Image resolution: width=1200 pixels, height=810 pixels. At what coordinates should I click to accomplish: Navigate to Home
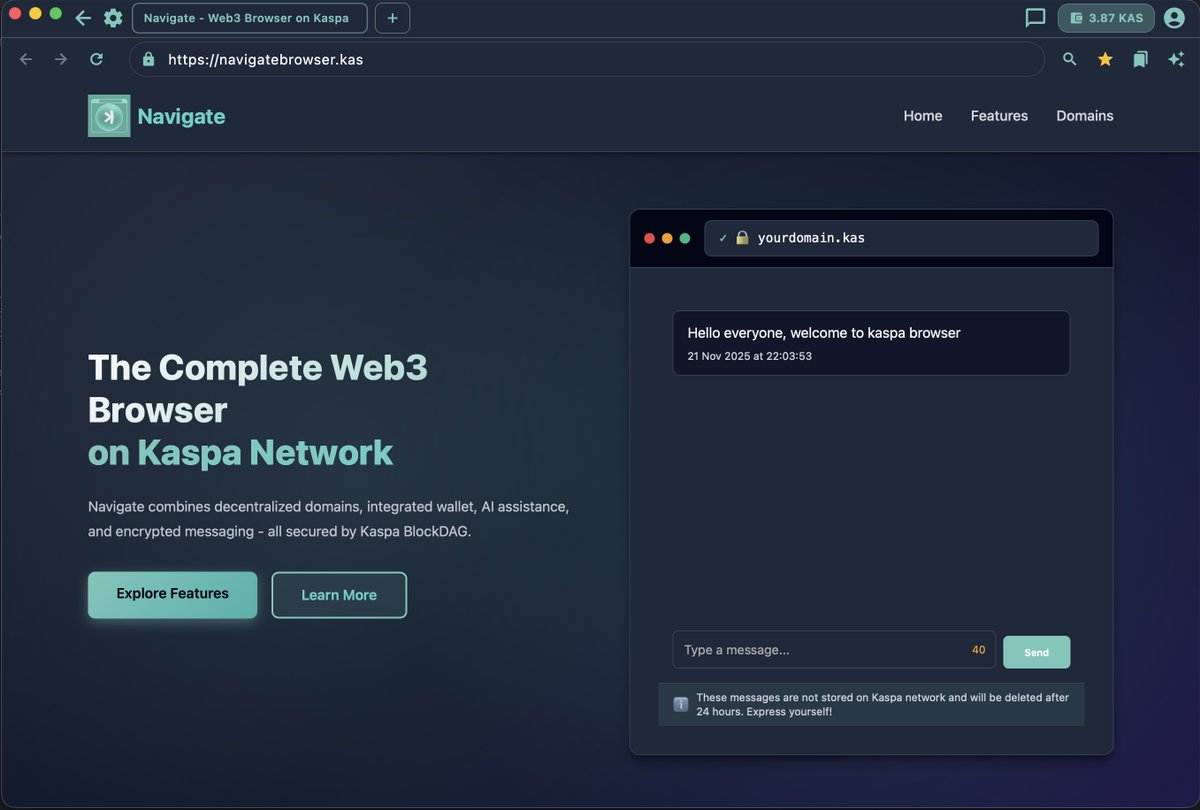[x=922, y=116]
